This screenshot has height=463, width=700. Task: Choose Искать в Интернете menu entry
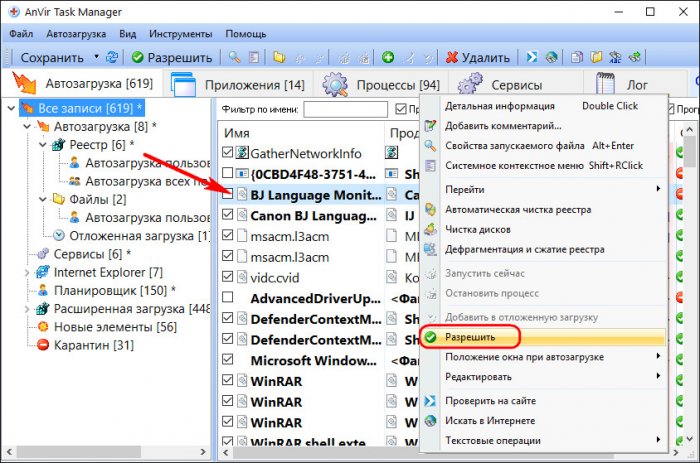490,421
